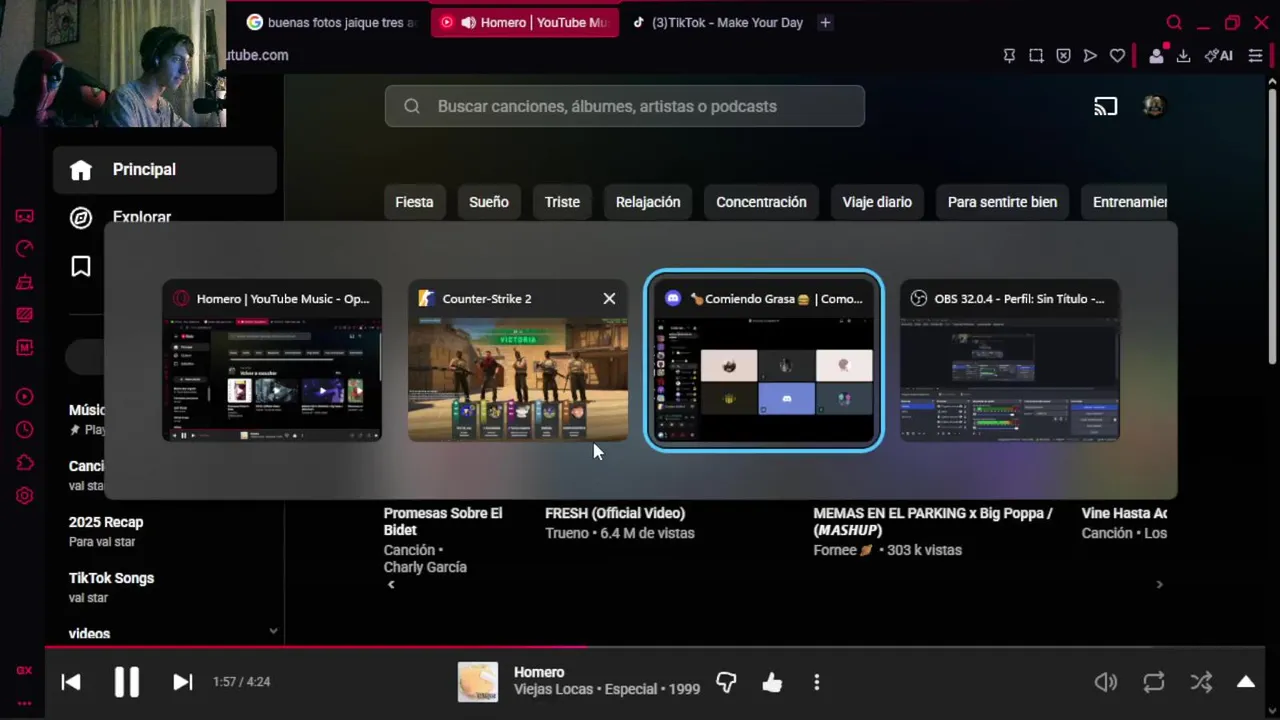The width and height of the screenshot is (1280, 720).
Task: Open GX Control speedometer sidebar icon
Action: pyautogui.click(x=25, y=249)
